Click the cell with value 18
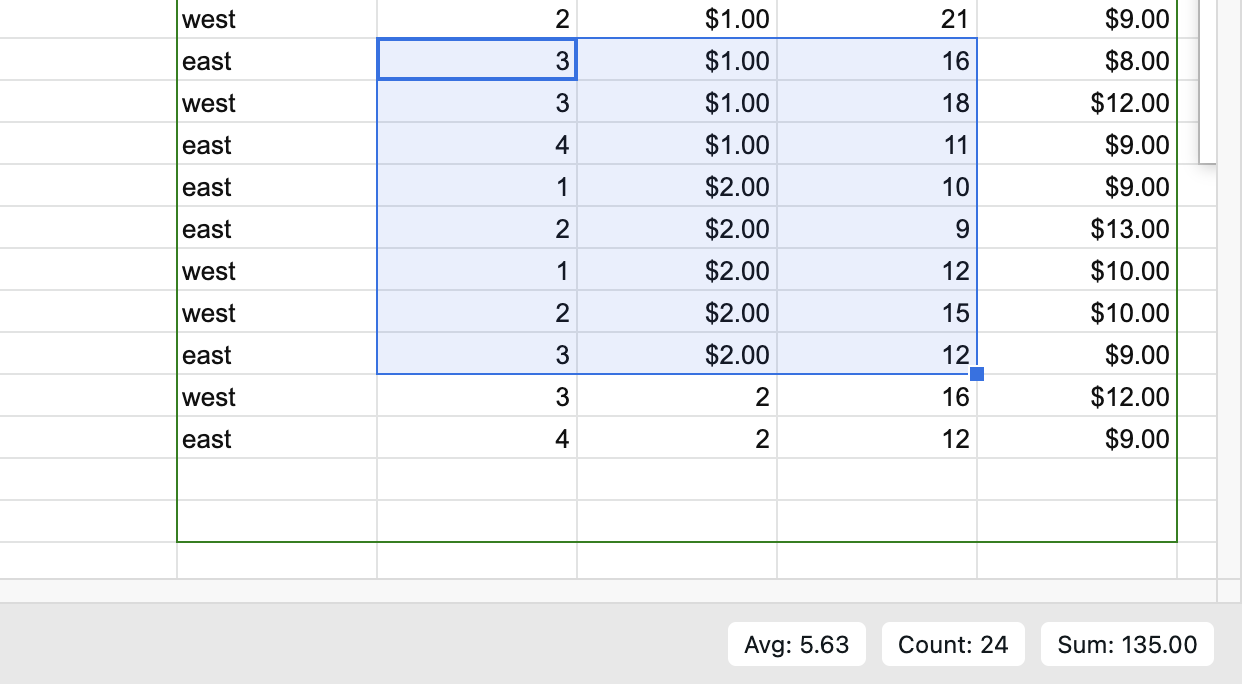The height and width of the screenshot is (688, 1248). click(877, 103)
